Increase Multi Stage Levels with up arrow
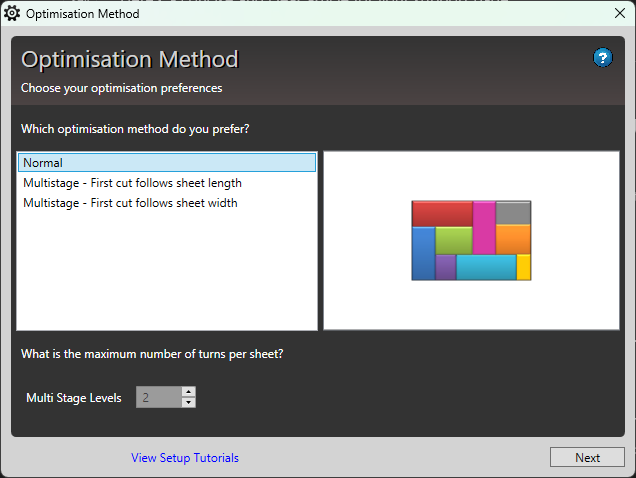The image size is (636, 478). coord(189,392)
